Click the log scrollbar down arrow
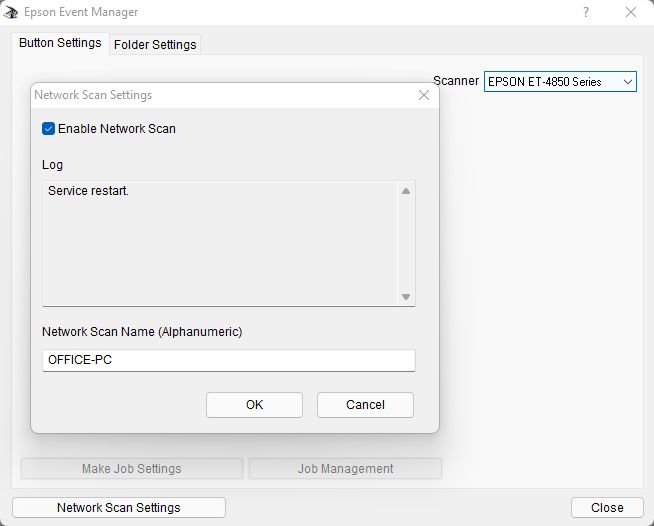The image size is (654, 526). (406, 297)
